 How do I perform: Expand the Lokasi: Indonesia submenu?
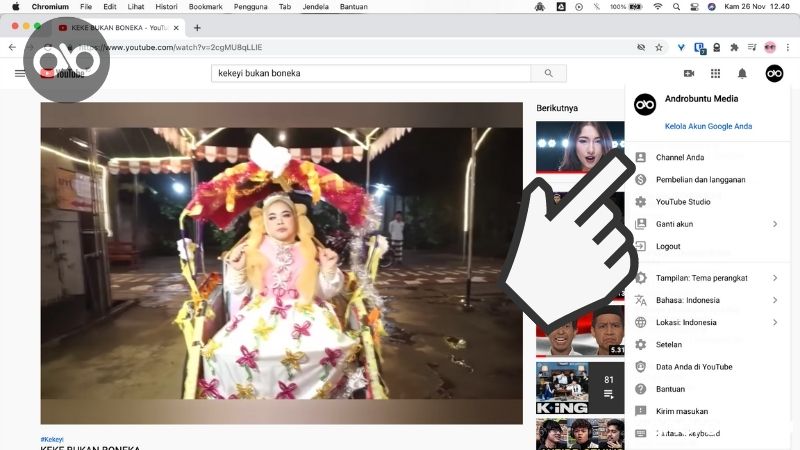[x=774, y=322]
